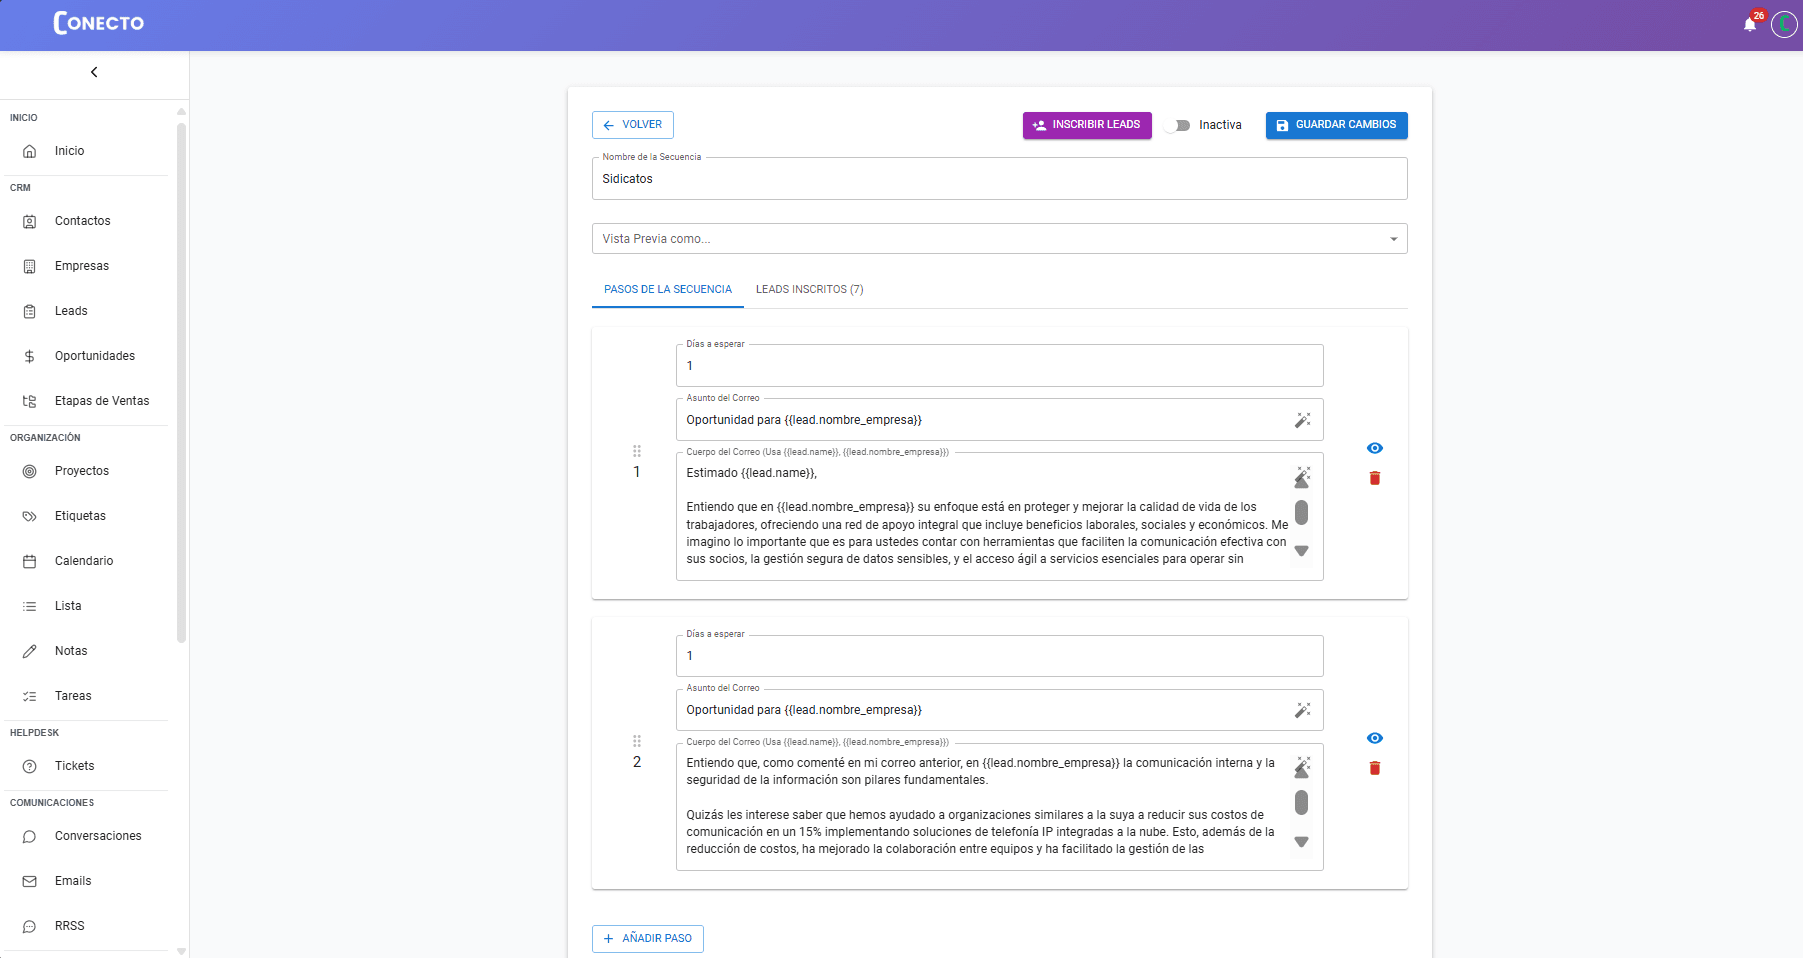Delete step 1 with the red trash icon

(x=1374, y=478)
